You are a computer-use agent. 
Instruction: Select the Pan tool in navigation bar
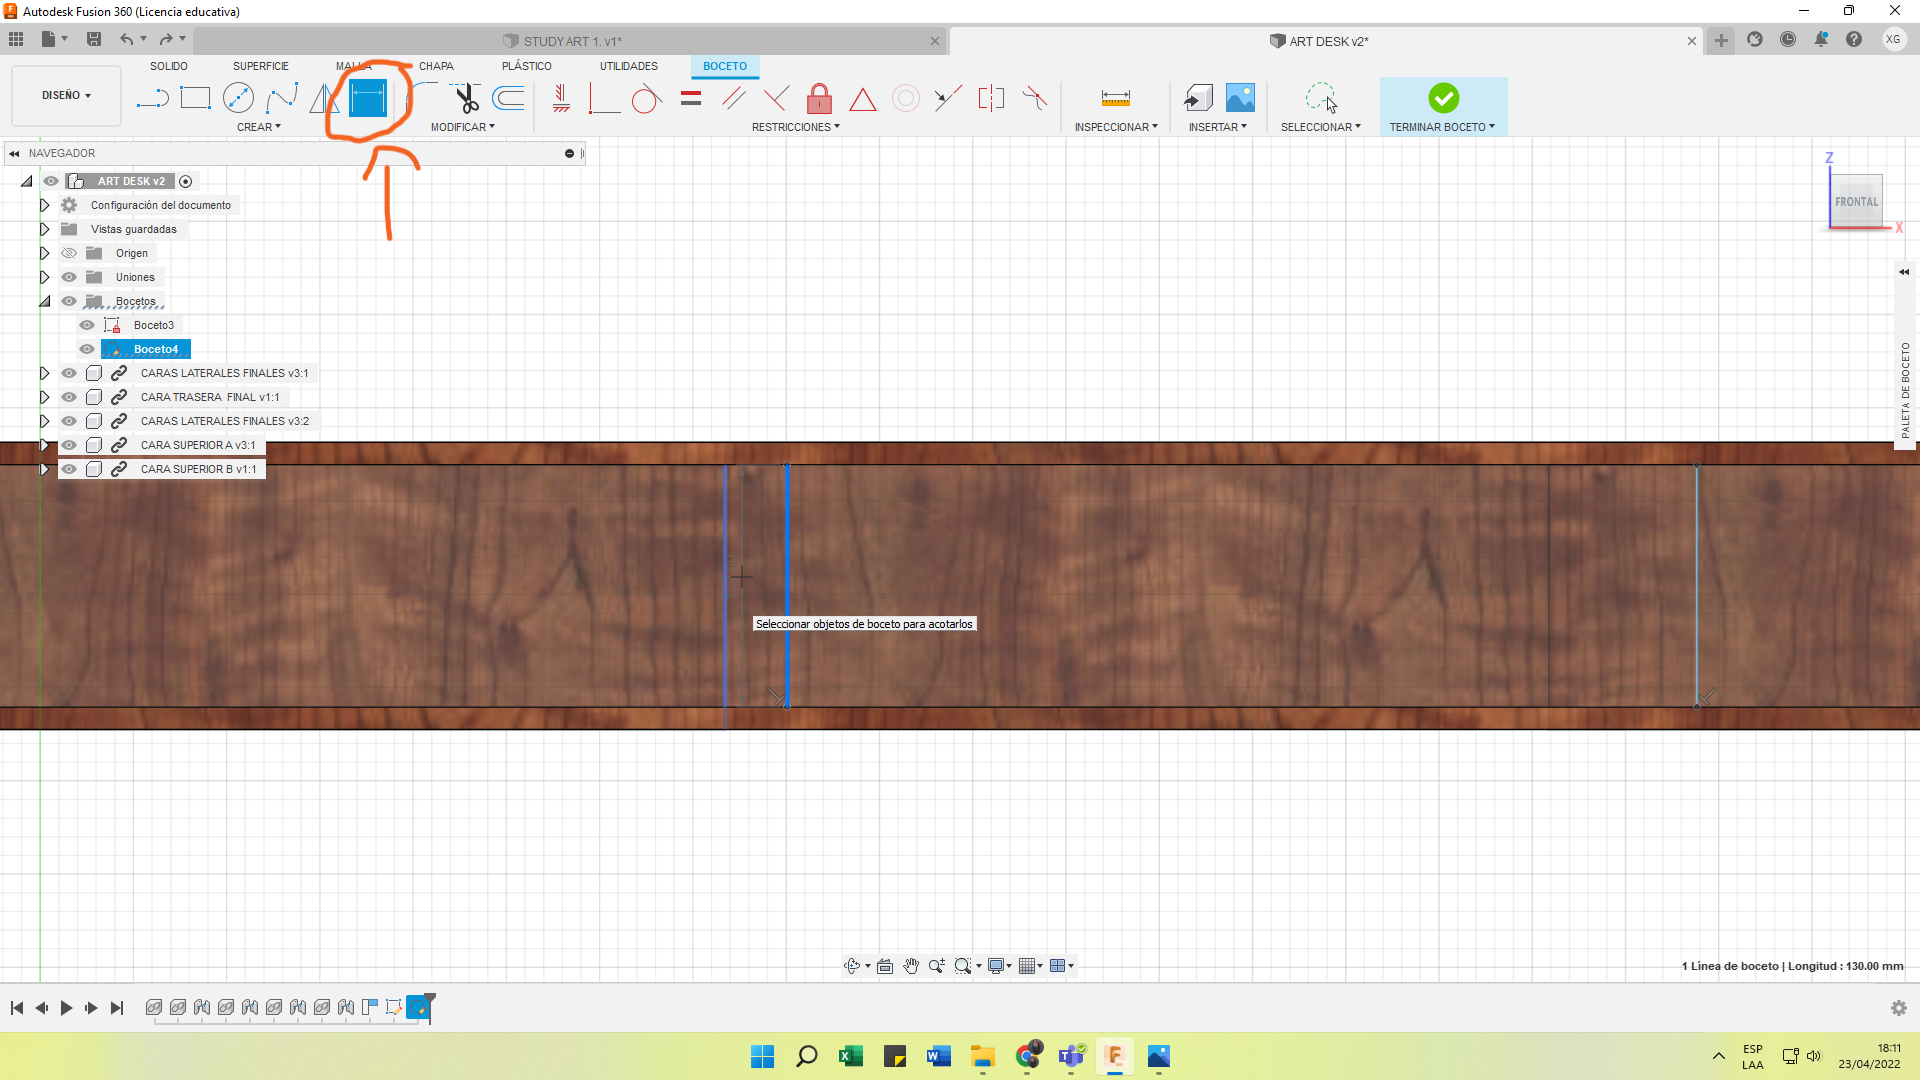click(x=911, y=966)
